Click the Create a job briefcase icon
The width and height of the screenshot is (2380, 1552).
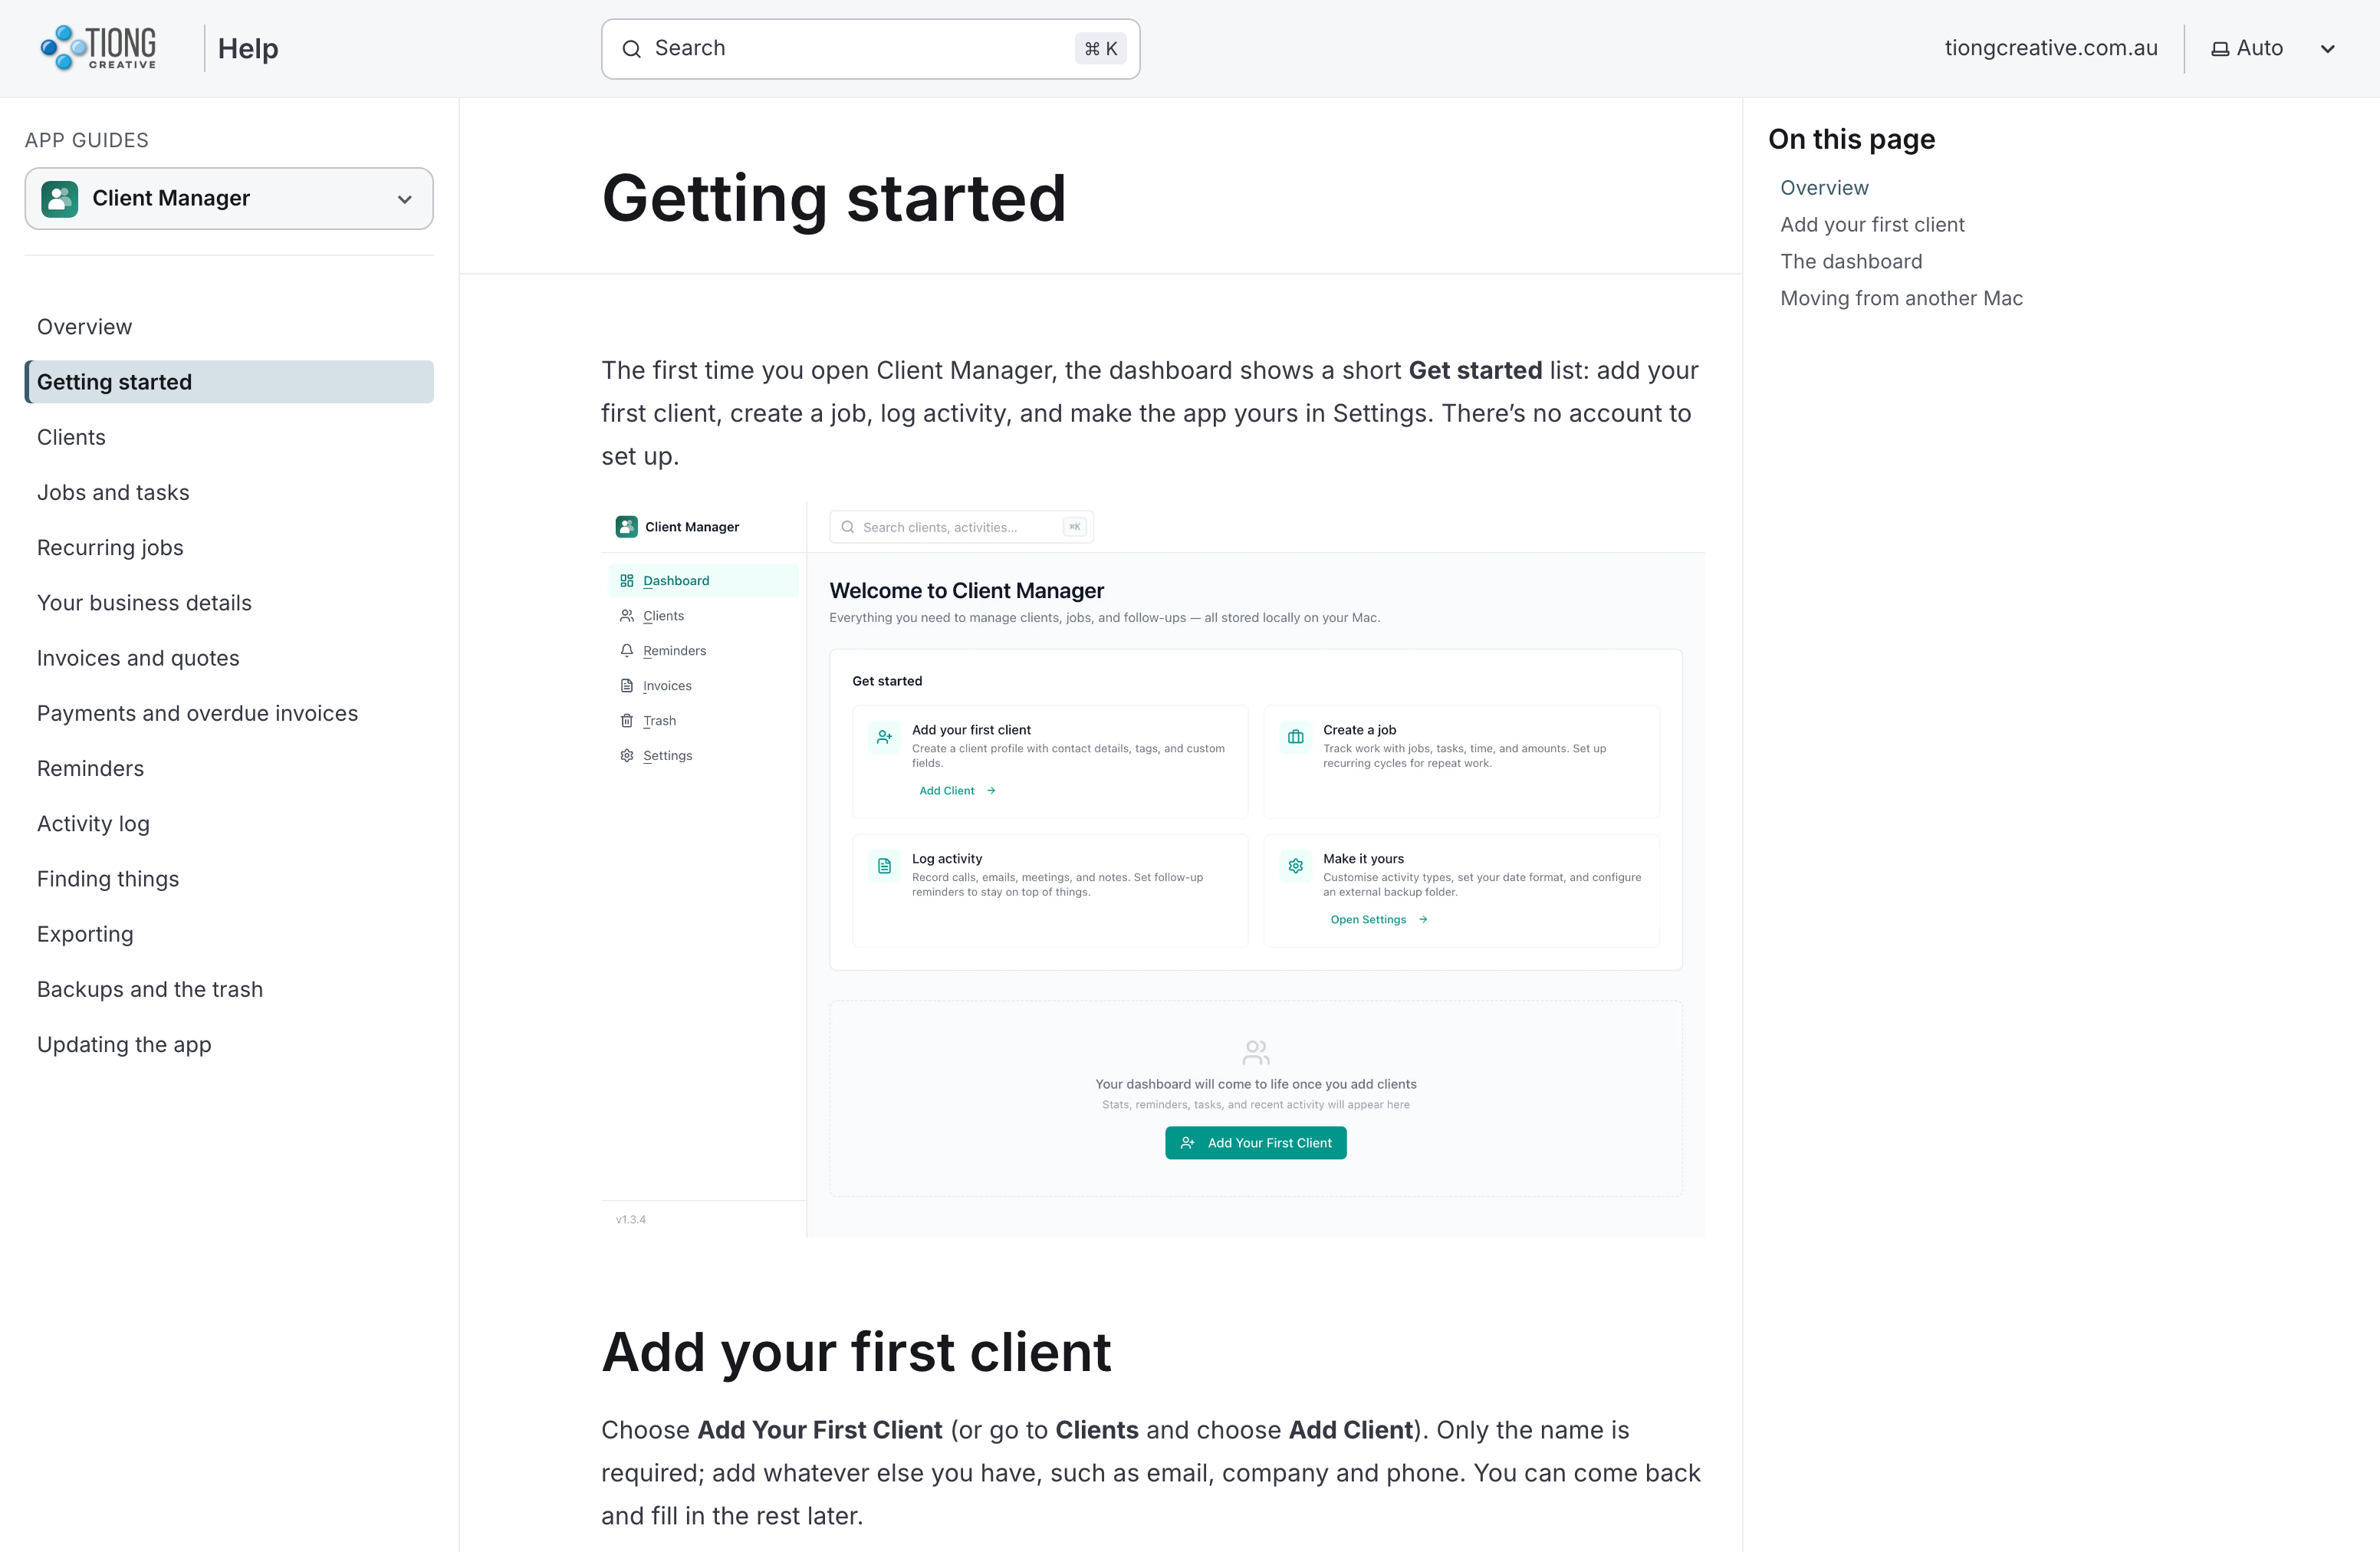point(1296,737)
